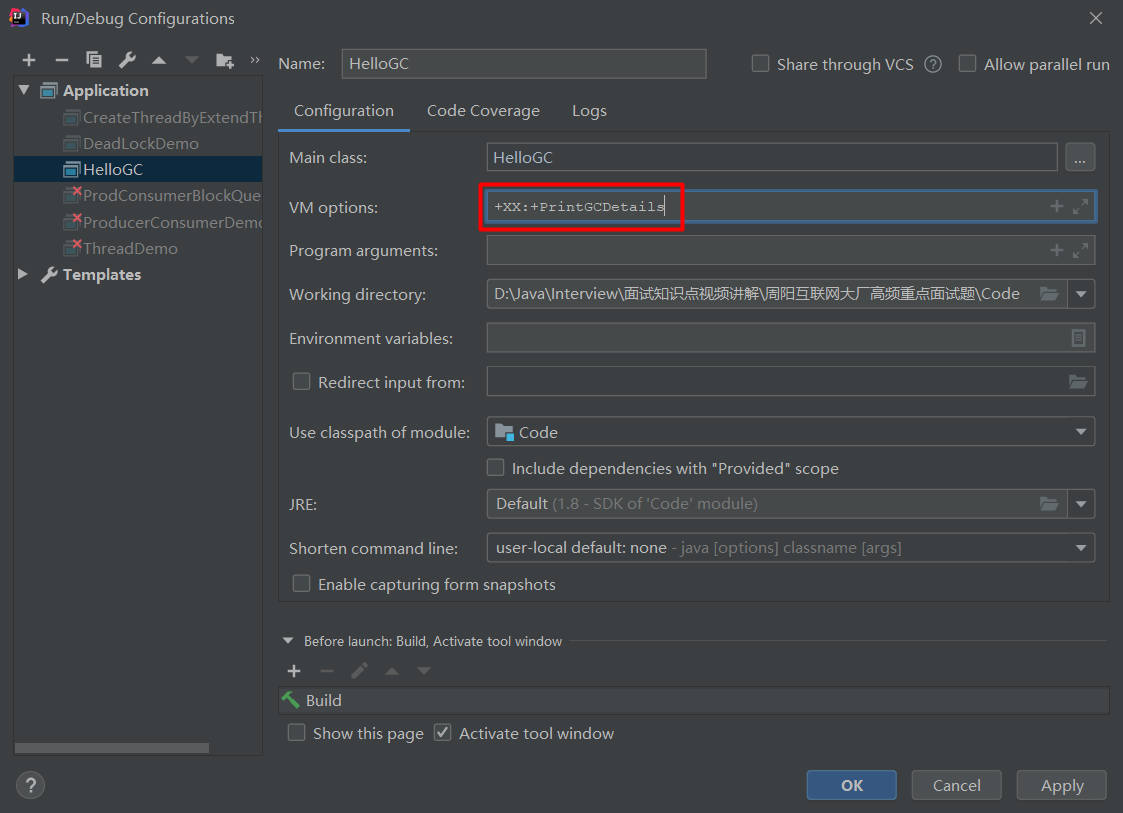This screenshot has height=813, width=1123.
Task: Enable Allow parallel run checkbox
Action: point(967,64)
